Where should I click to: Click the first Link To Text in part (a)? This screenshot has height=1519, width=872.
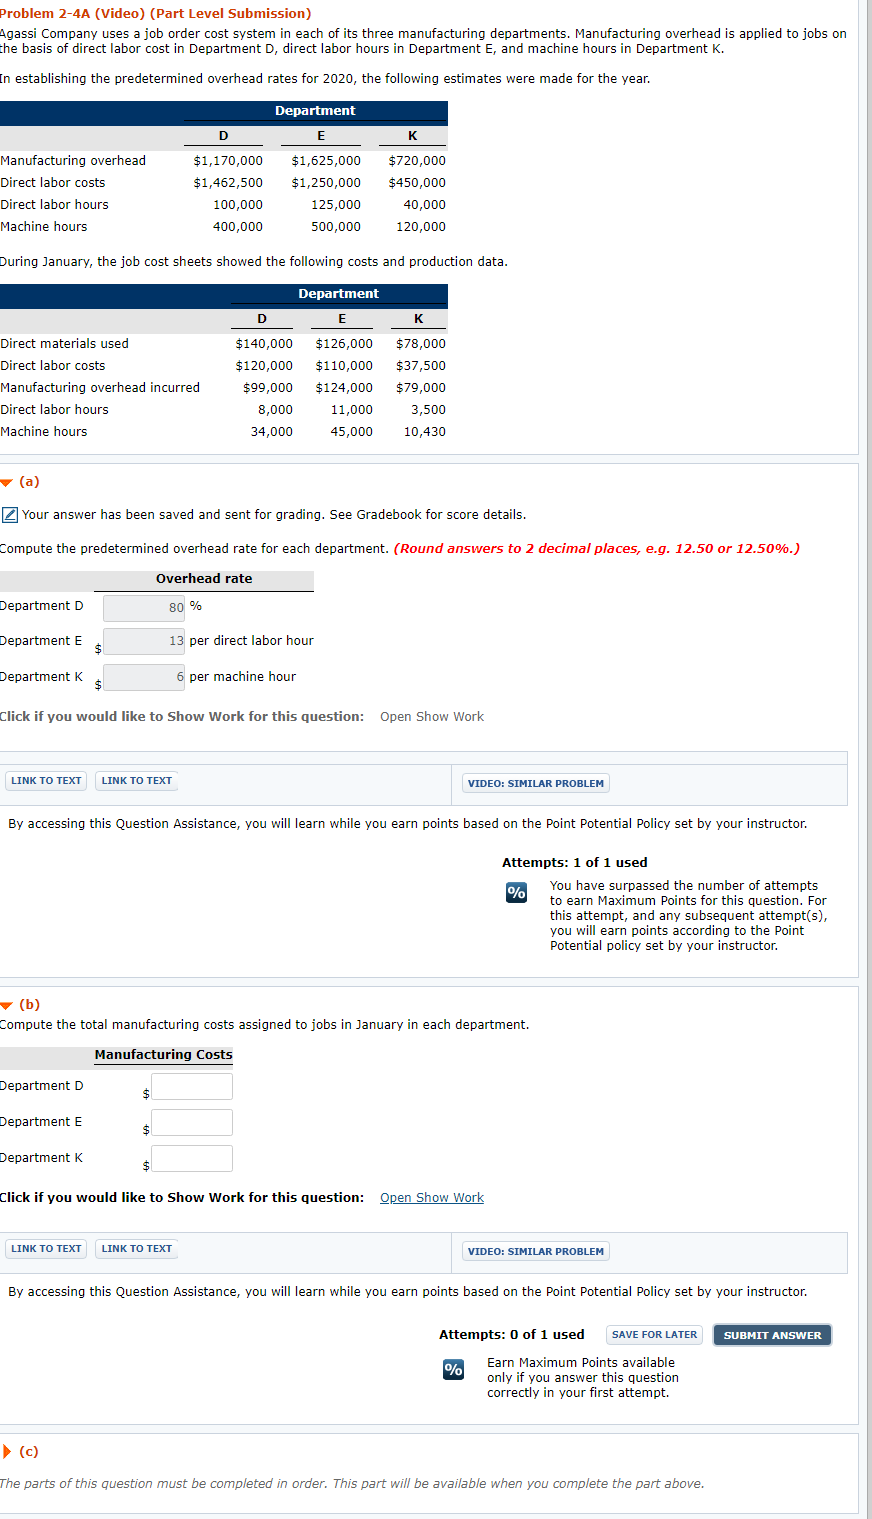pyautogui.click(x=45, y=780)
